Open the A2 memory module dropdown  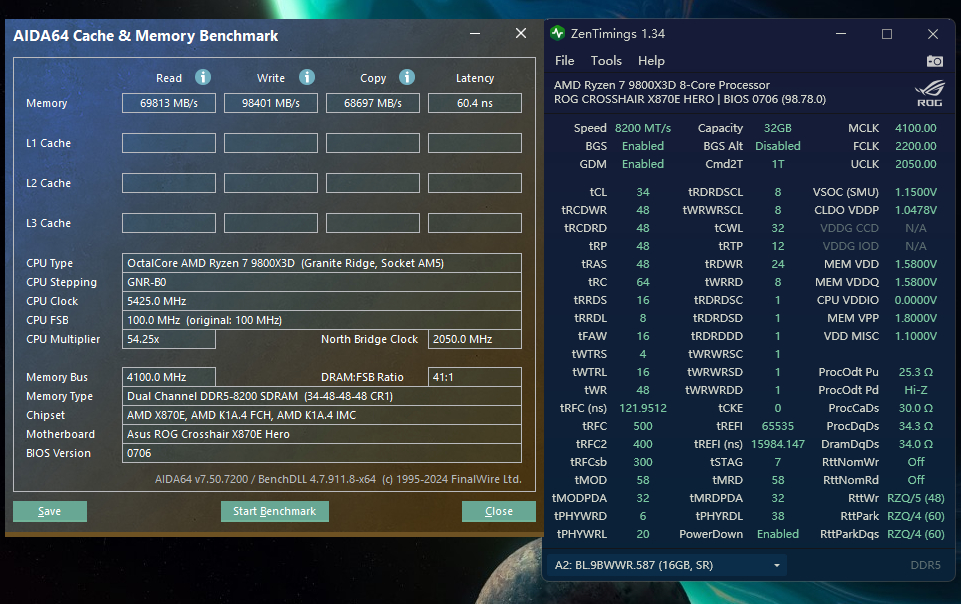click(667, 565)
